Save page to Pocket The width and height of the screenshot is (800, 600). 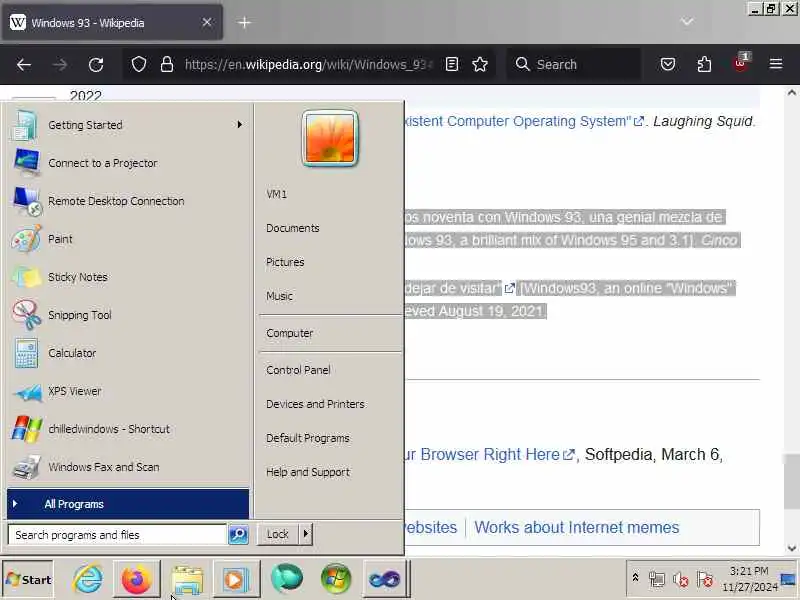coord(668,64)
